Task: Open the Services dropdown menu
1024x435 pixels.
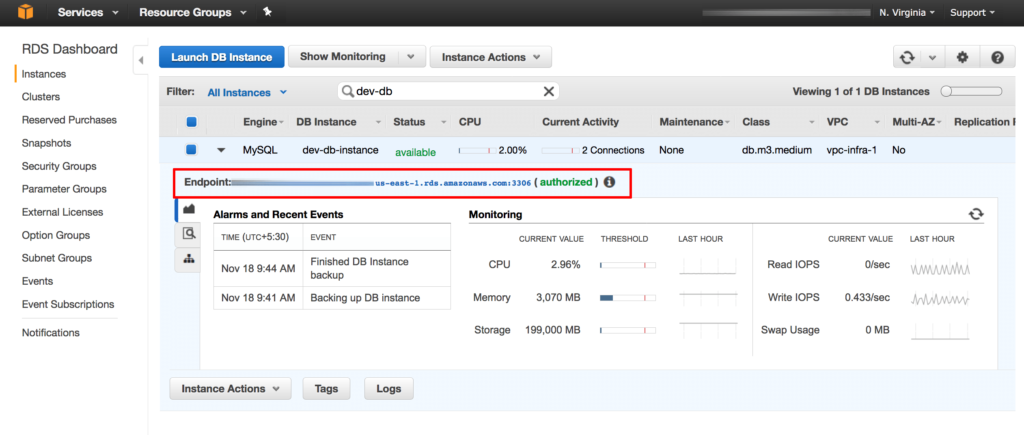Action: 88,12
